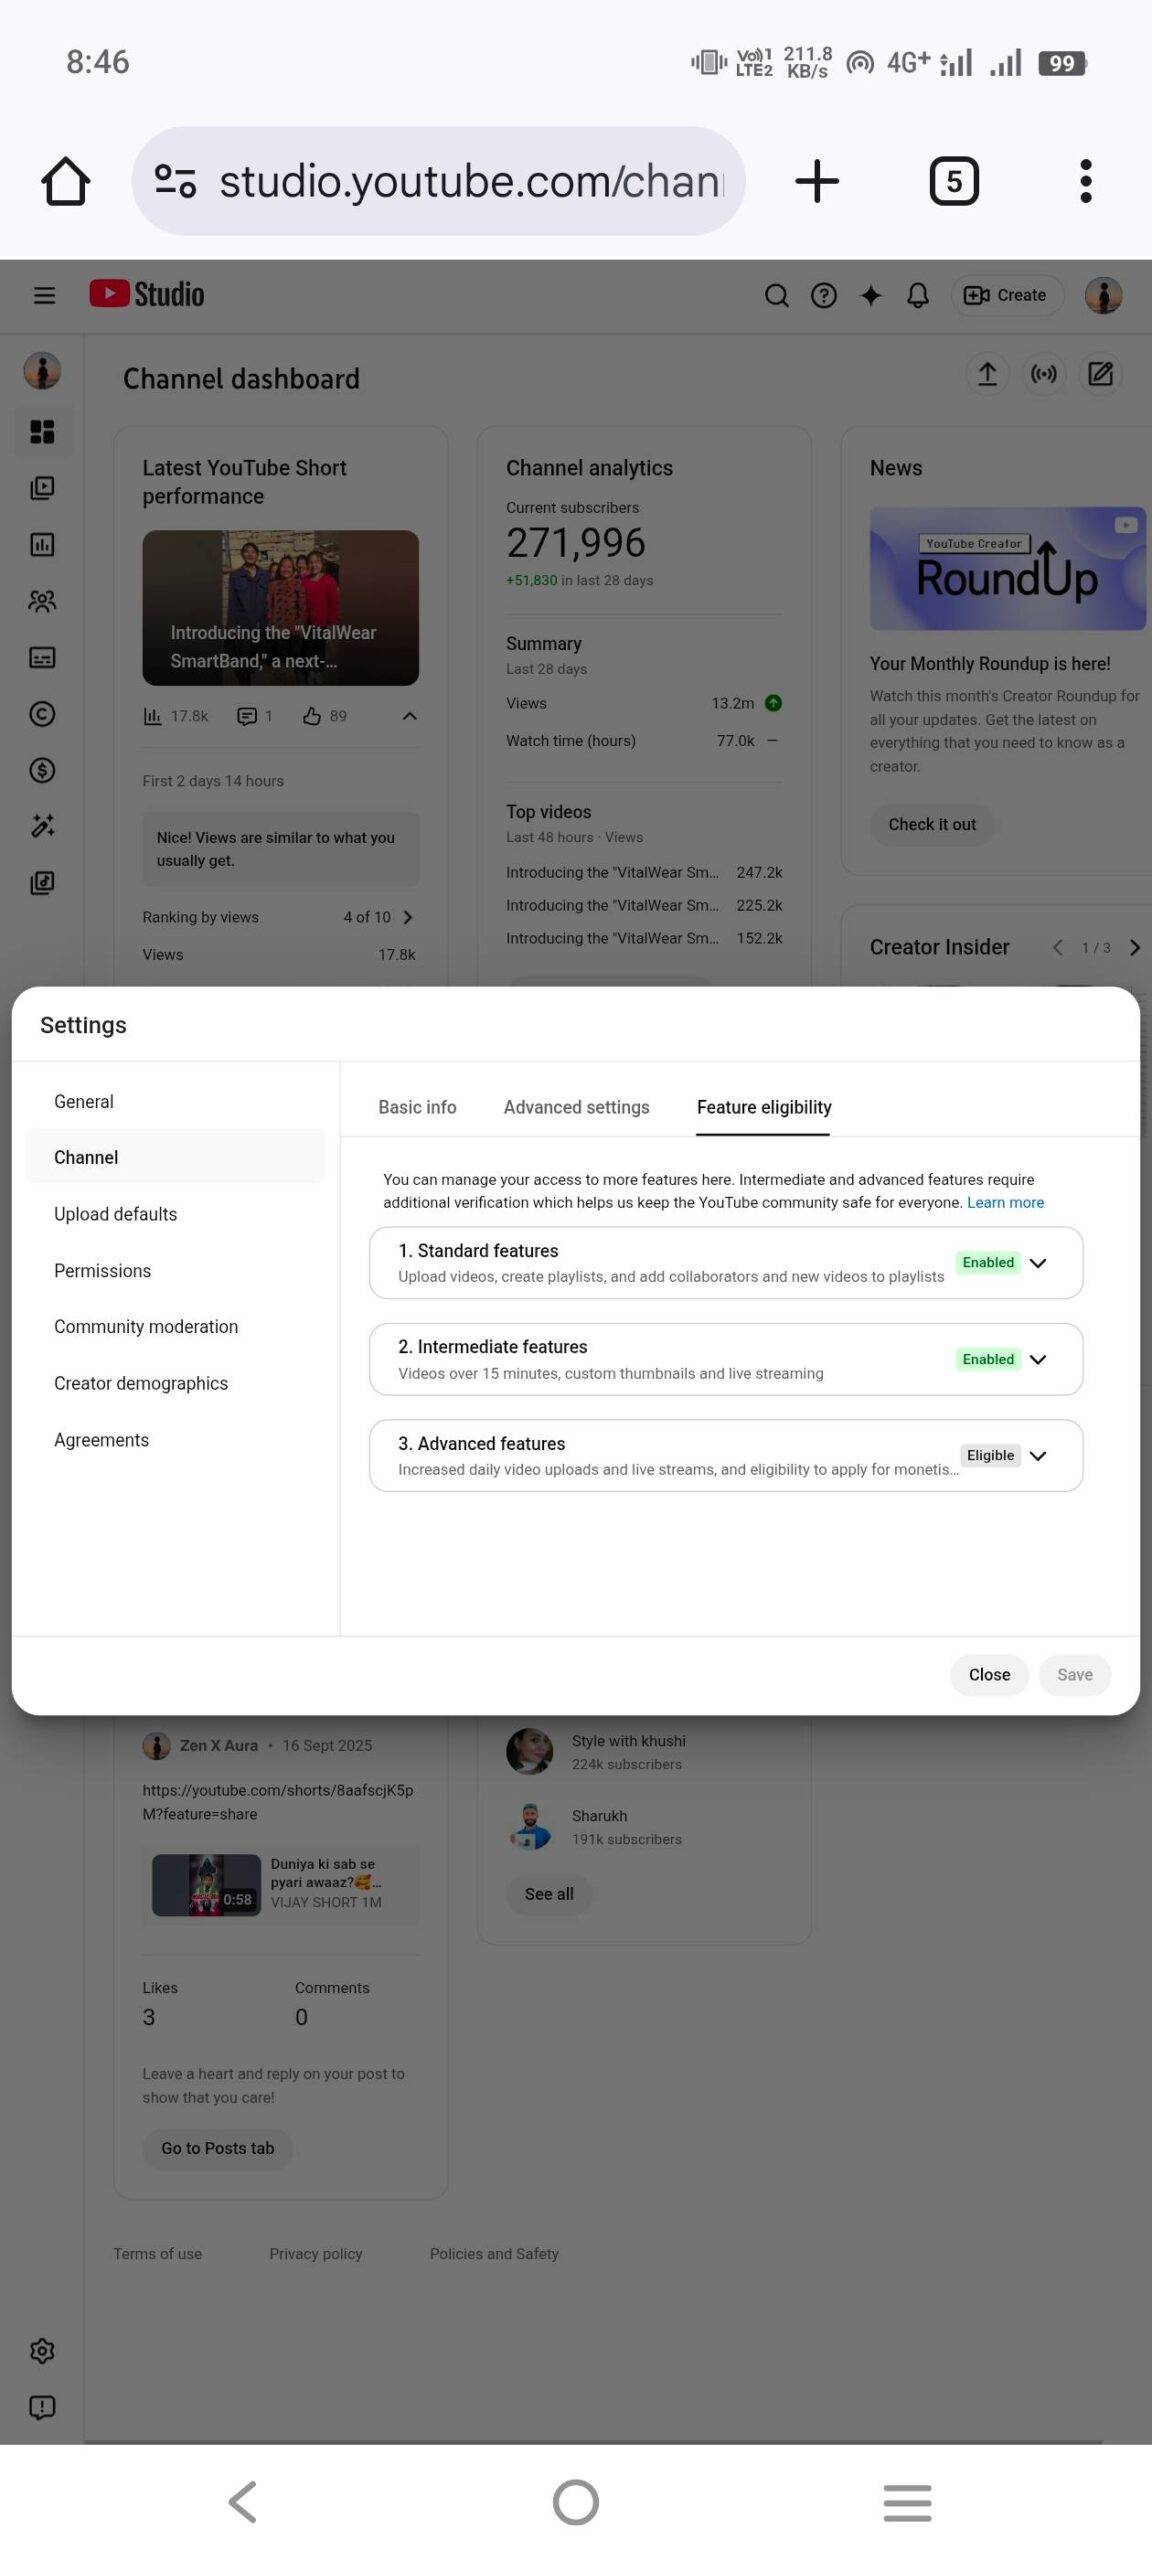1152x2560 pixels.
Task: Open Analytics from the left sidebar
Action: 42,545
